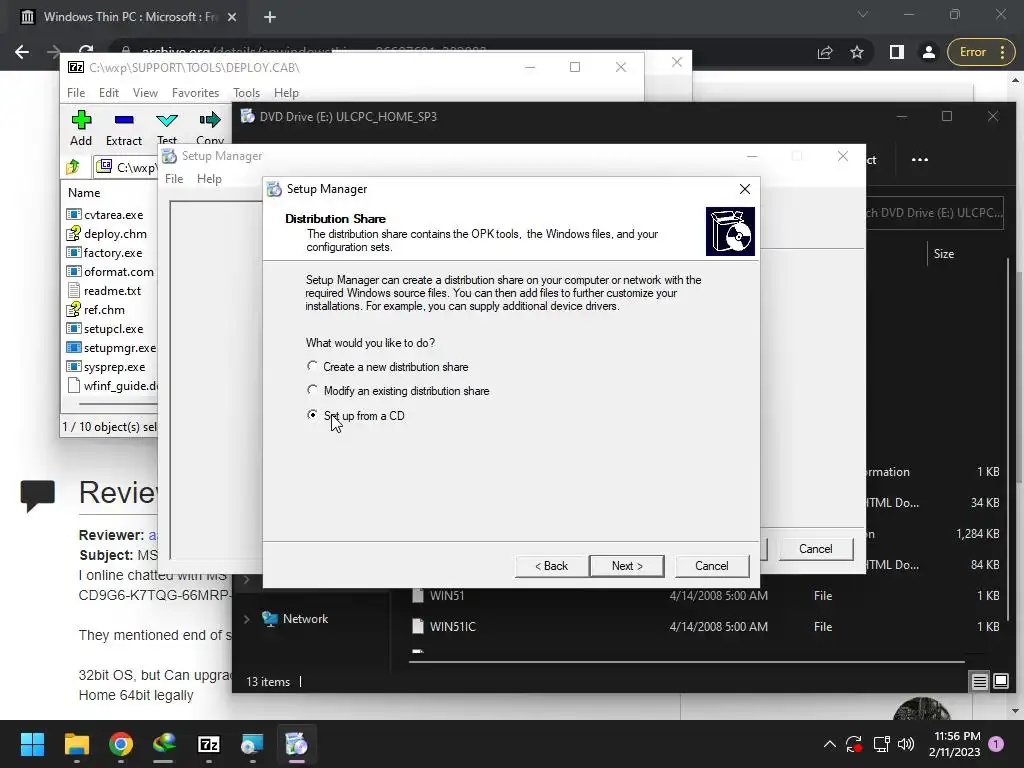Switch Explorer to details view
The width and height of the screenshot is (1024, 768).
980,682
